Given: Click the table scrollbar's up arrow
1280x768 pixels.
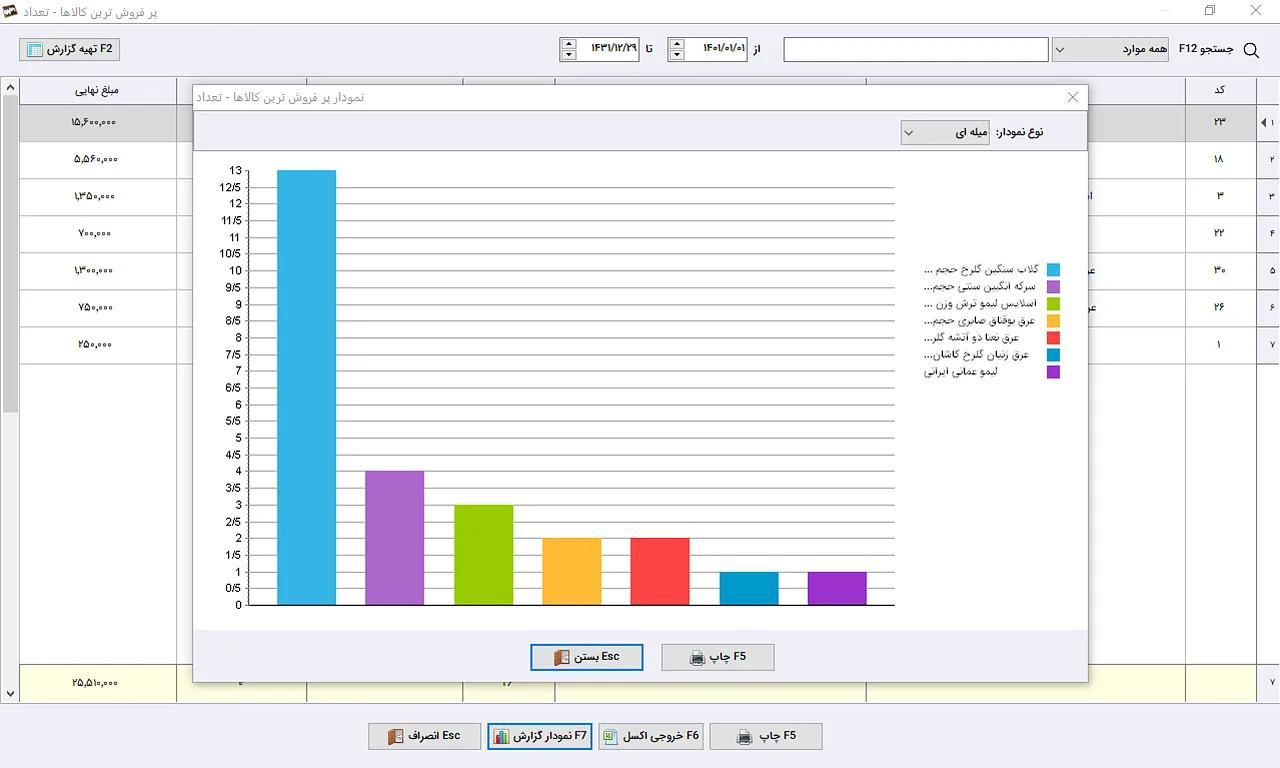Looking at the screenshot, I should tap(10, 87).
